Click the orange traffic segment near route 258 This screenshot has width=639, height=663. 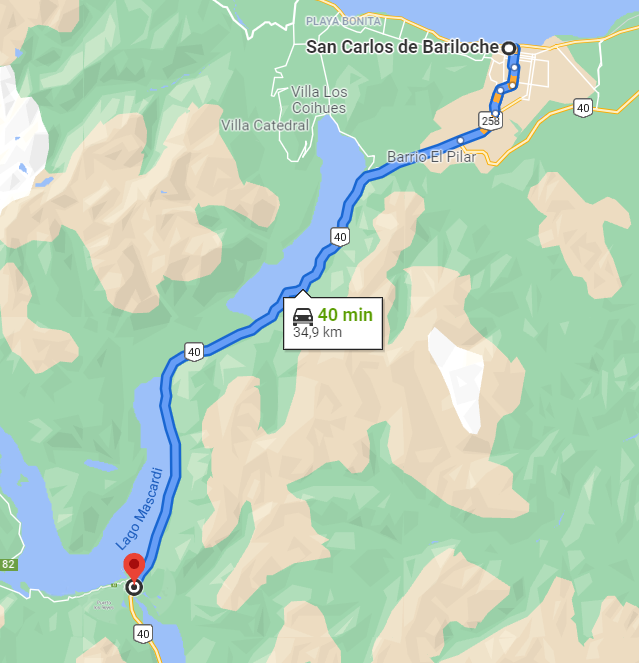[x=496, y=98]
